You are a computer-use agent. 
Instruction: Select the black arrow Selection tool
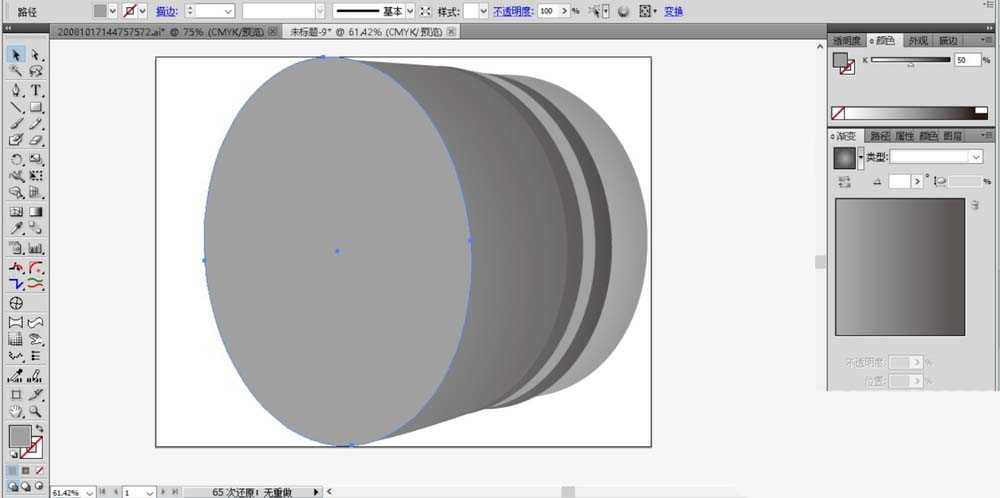point(16,55)
